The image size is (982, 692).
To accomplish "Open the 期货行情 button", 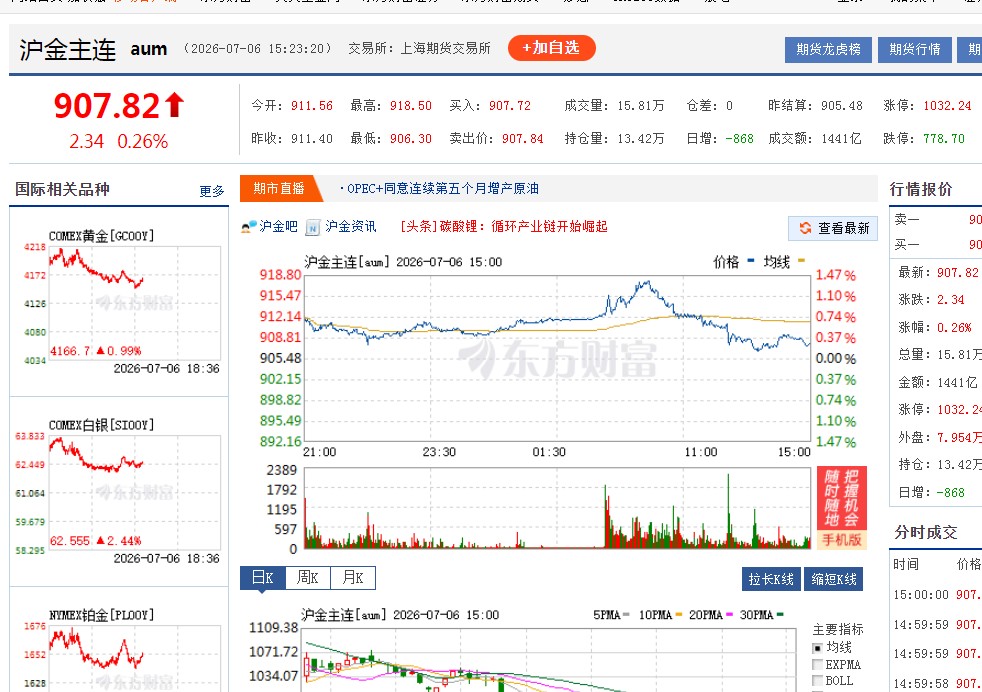I will click(x=914, y=49).
